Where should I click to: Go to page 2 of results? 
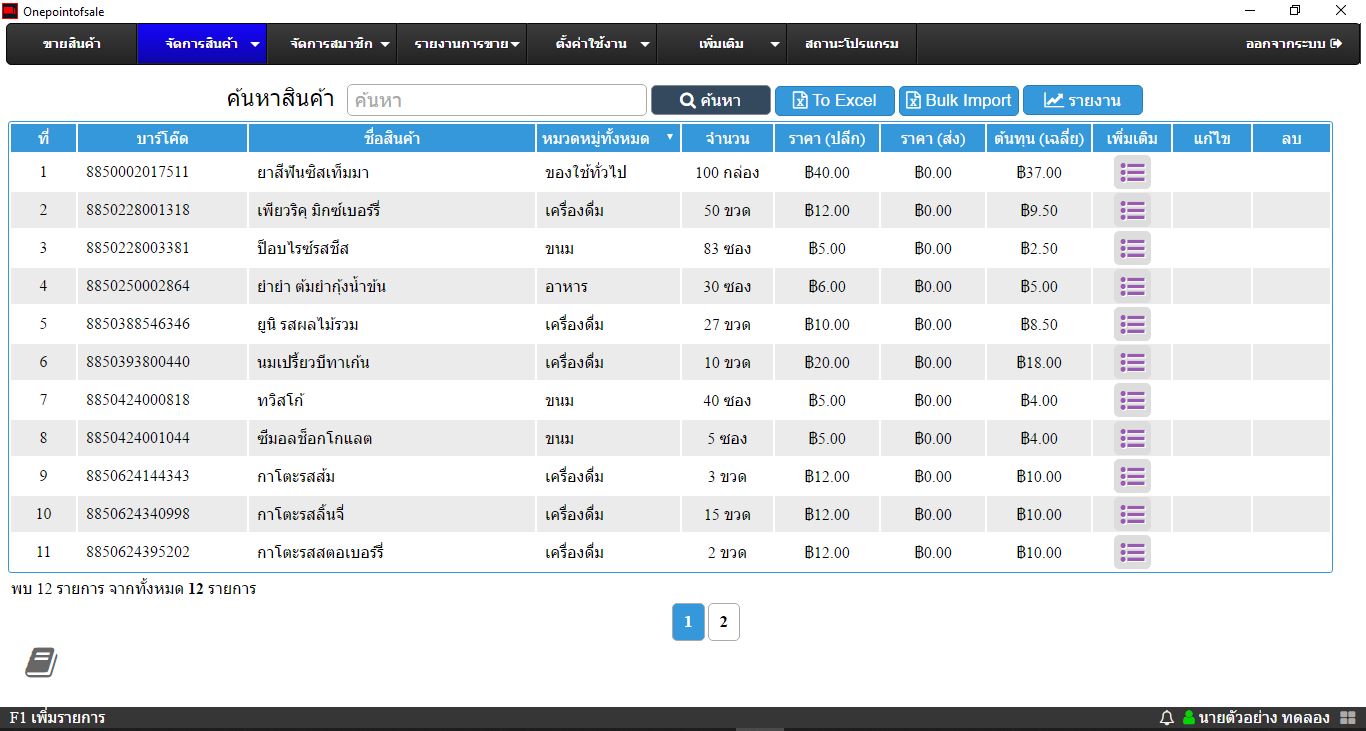coord(723,622)
